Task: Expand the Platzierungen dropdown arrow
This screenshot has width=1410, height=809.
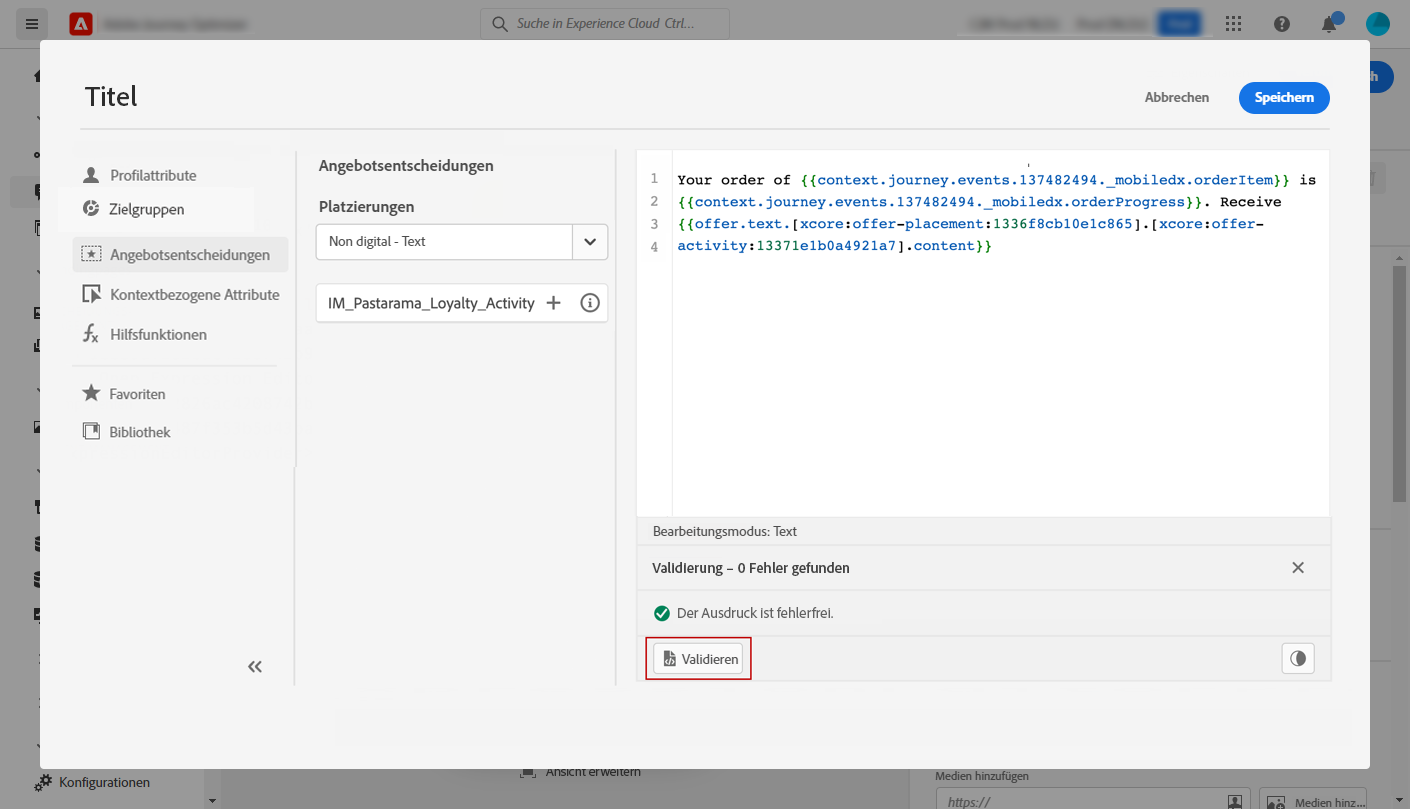Action: (x=590, y=242)
